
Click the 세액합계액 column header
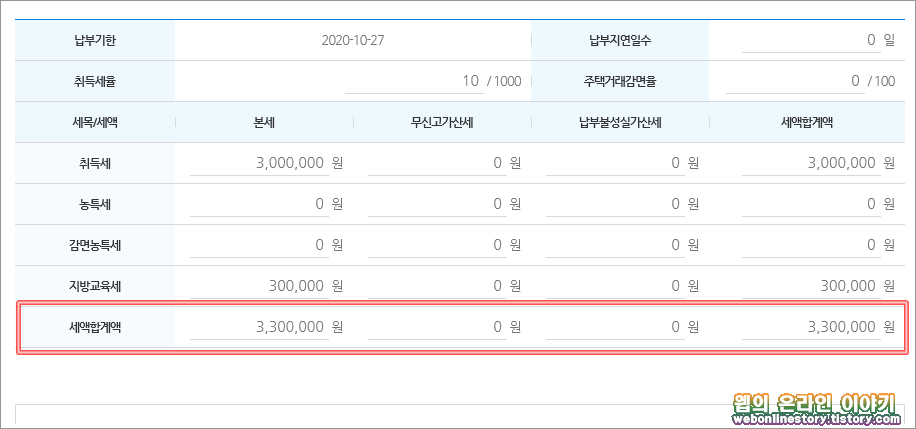[806, 122]
